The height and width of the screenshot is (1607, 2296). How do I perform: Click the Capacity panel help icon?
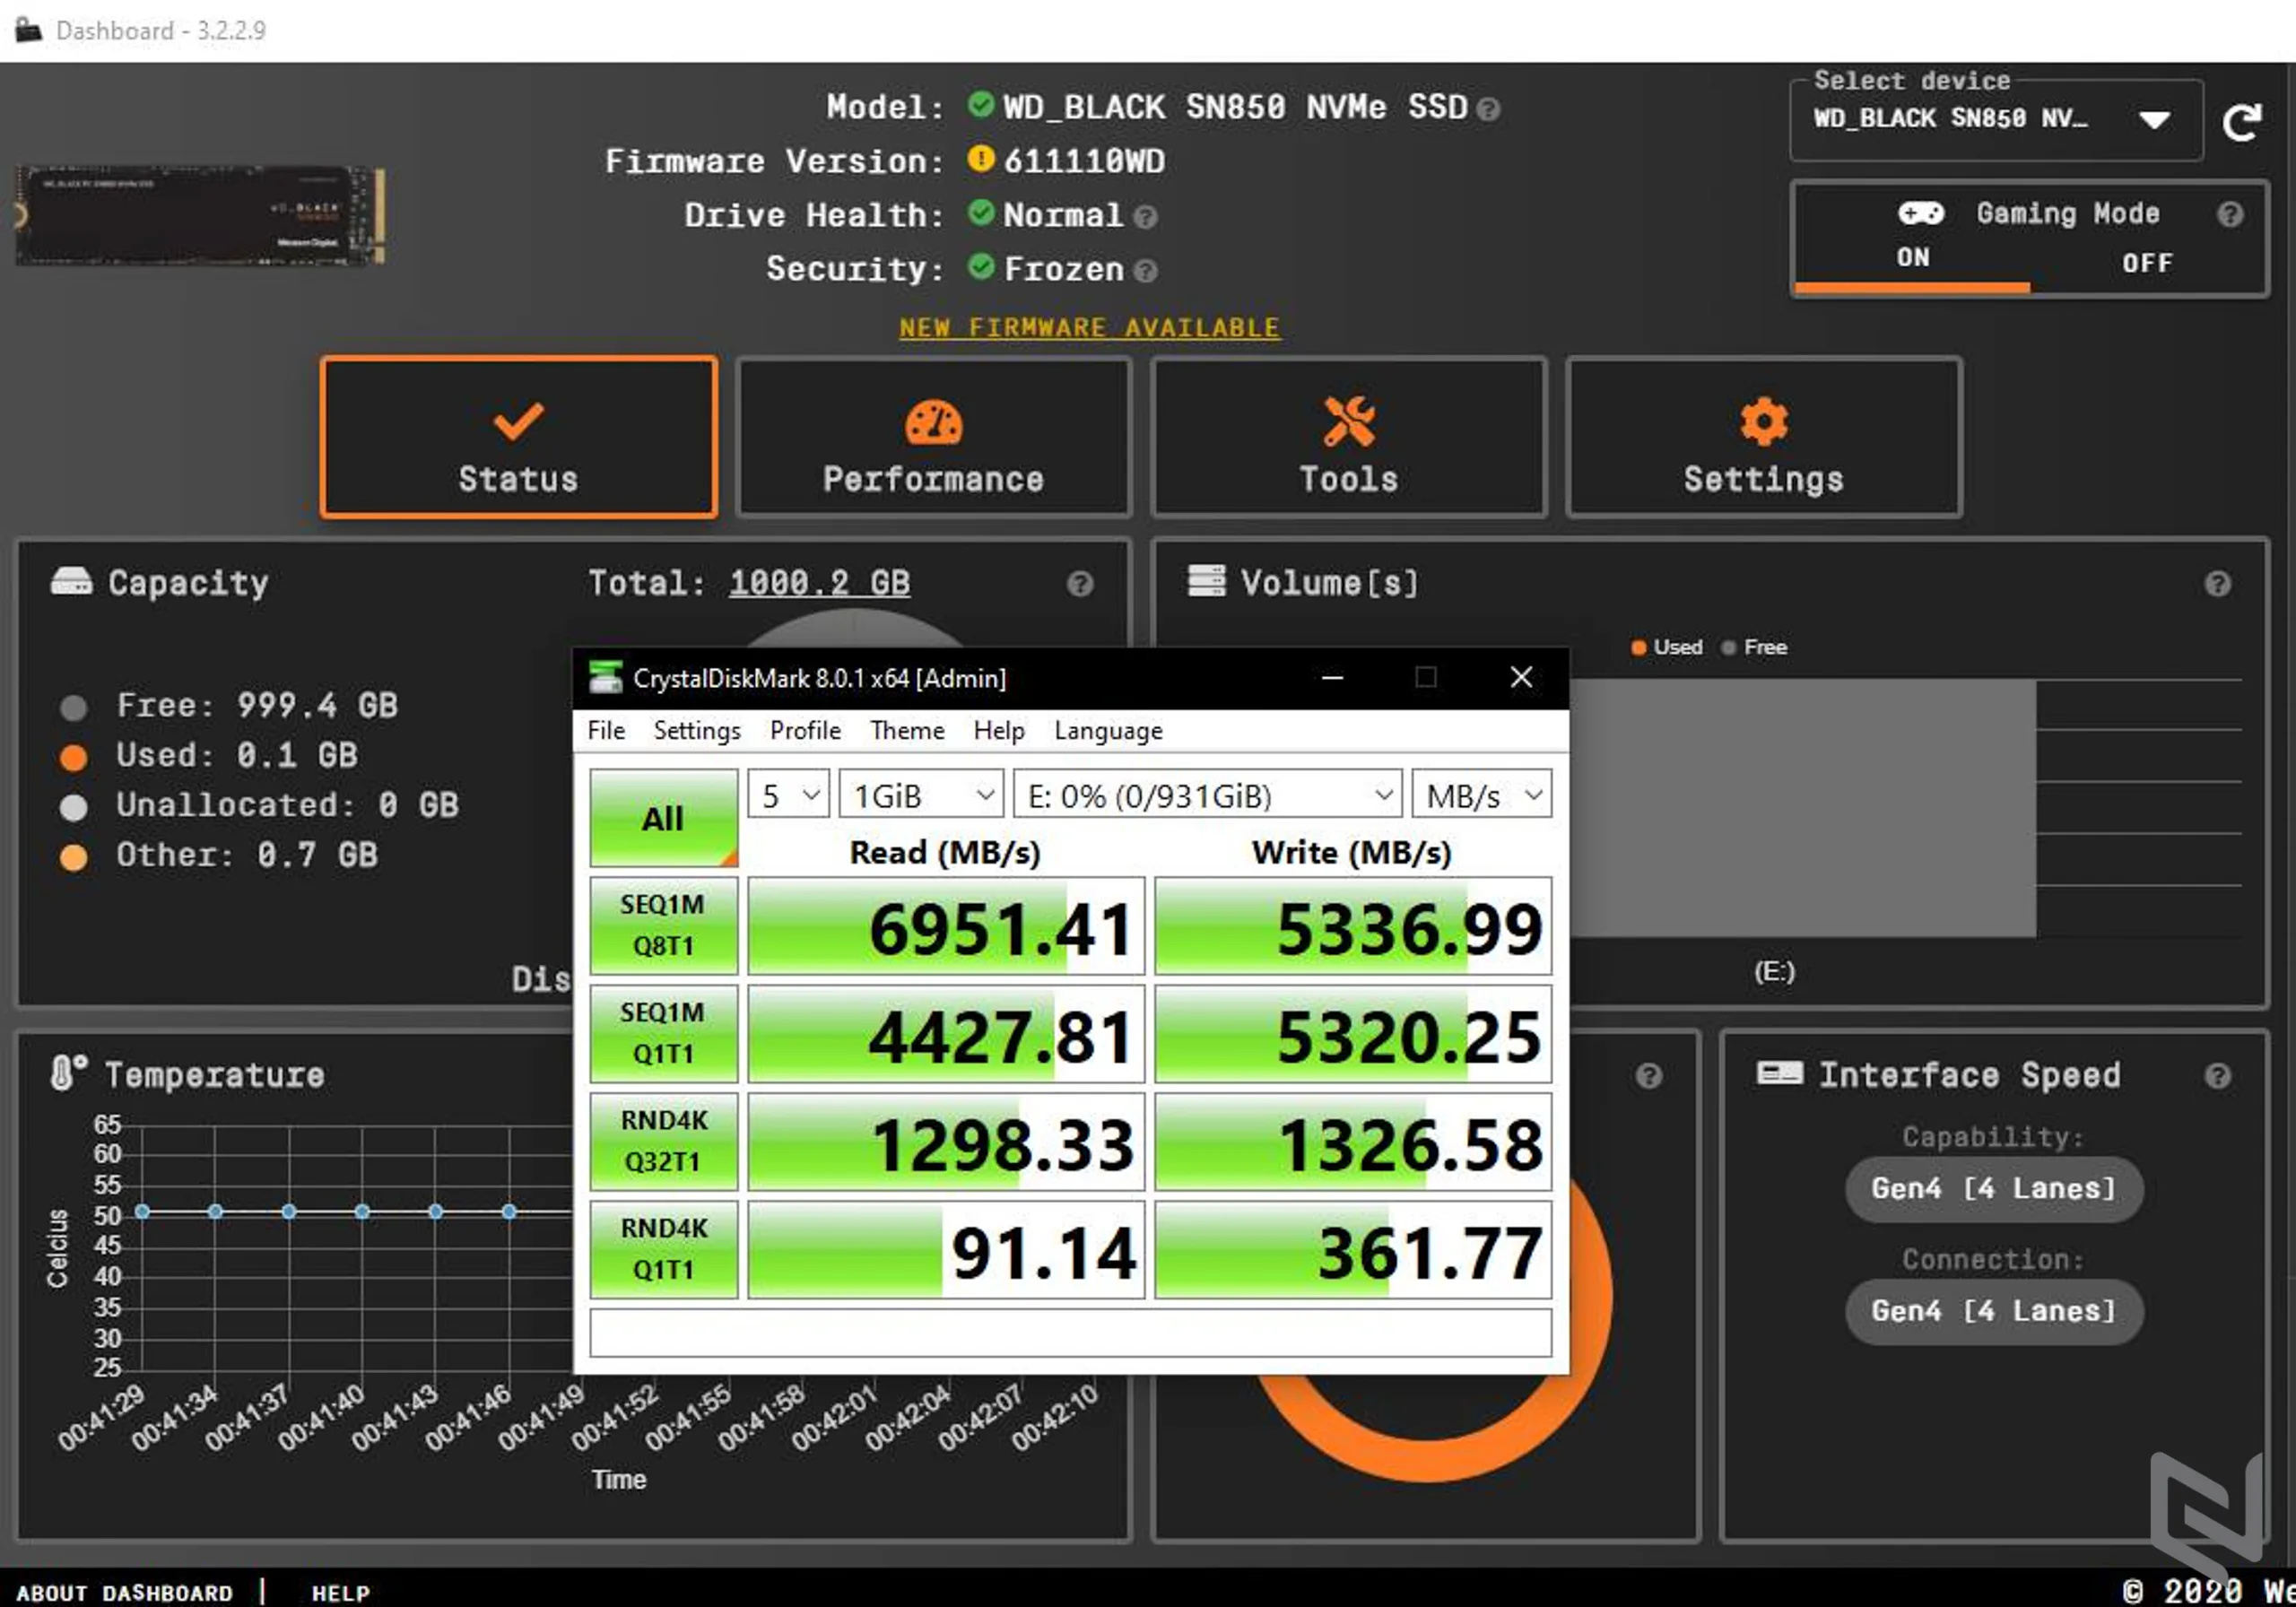tap(1079, 584)
